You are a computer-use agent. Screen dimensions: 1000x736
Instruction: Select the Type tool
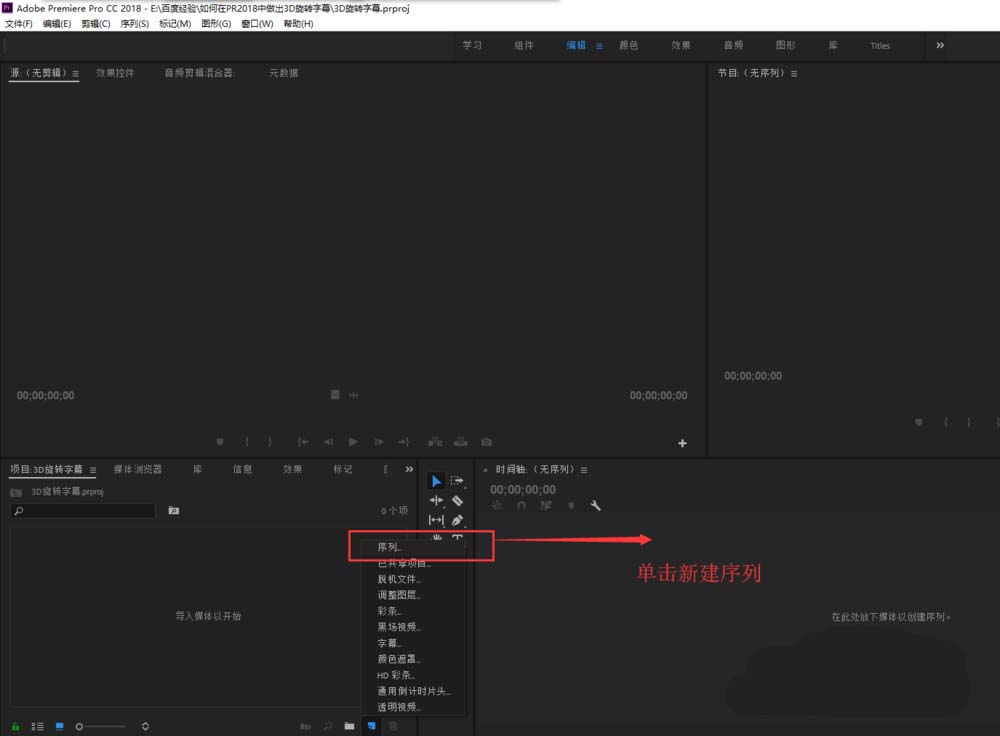pyautogui.click(x=457, y=537)
